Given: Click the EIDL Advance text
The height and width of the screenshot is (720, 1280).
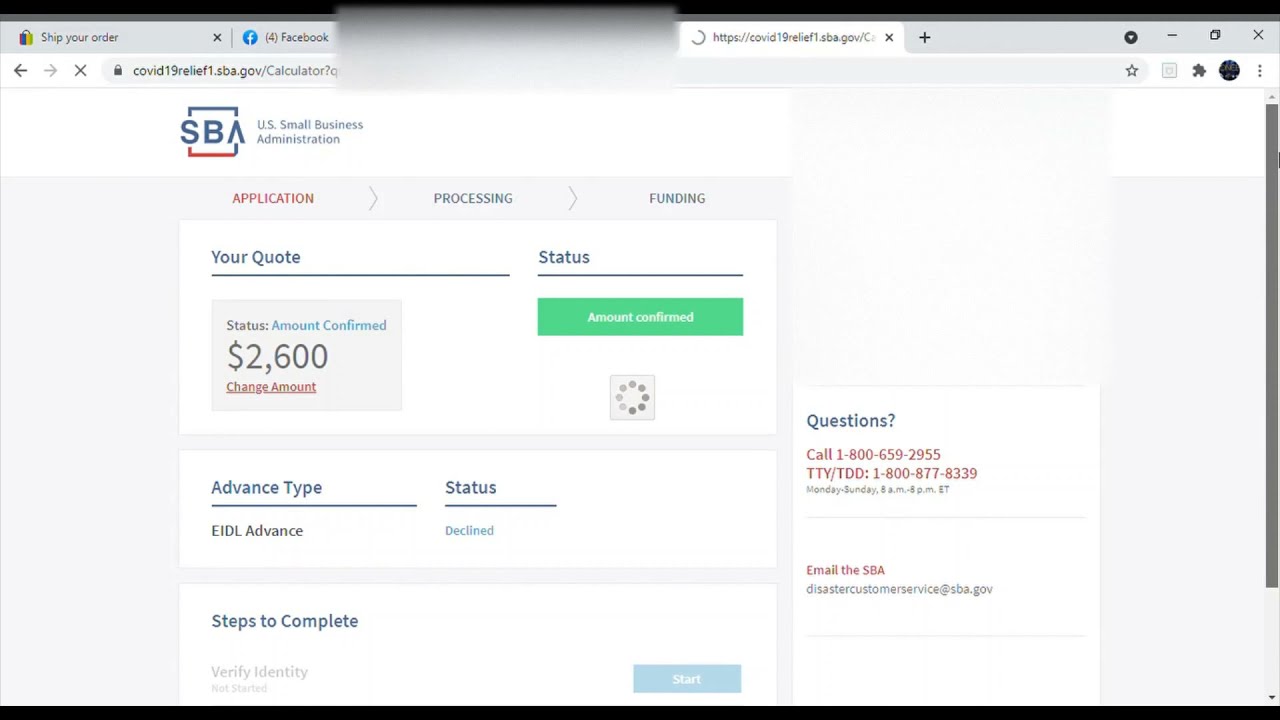Looking at the screenshot, I should [x=257, y=530].
